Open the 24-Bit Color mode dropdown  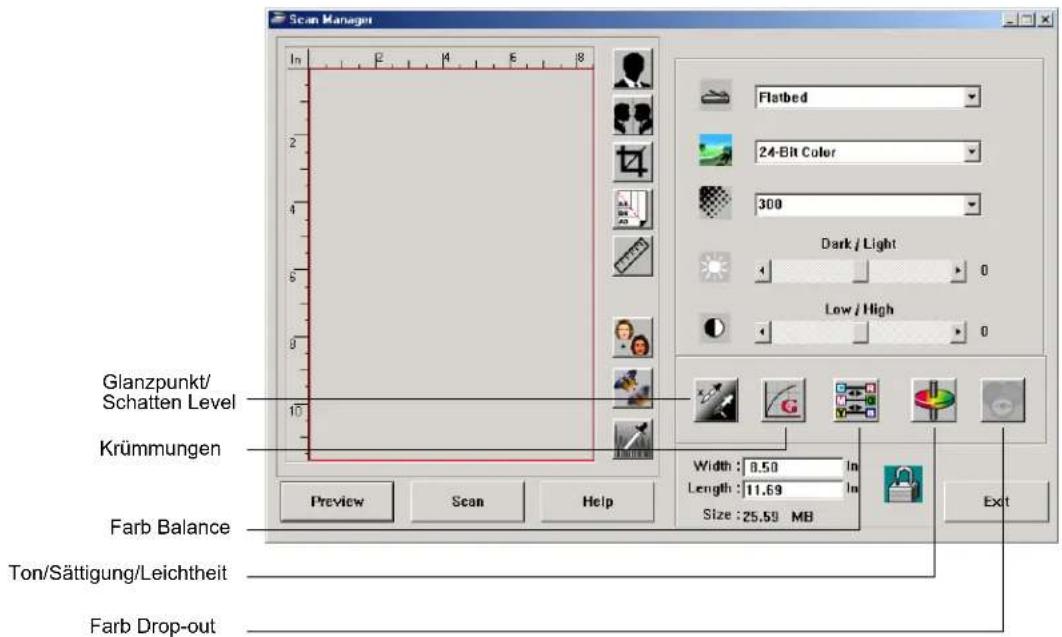pyautogui.click(x=868, y=152)
